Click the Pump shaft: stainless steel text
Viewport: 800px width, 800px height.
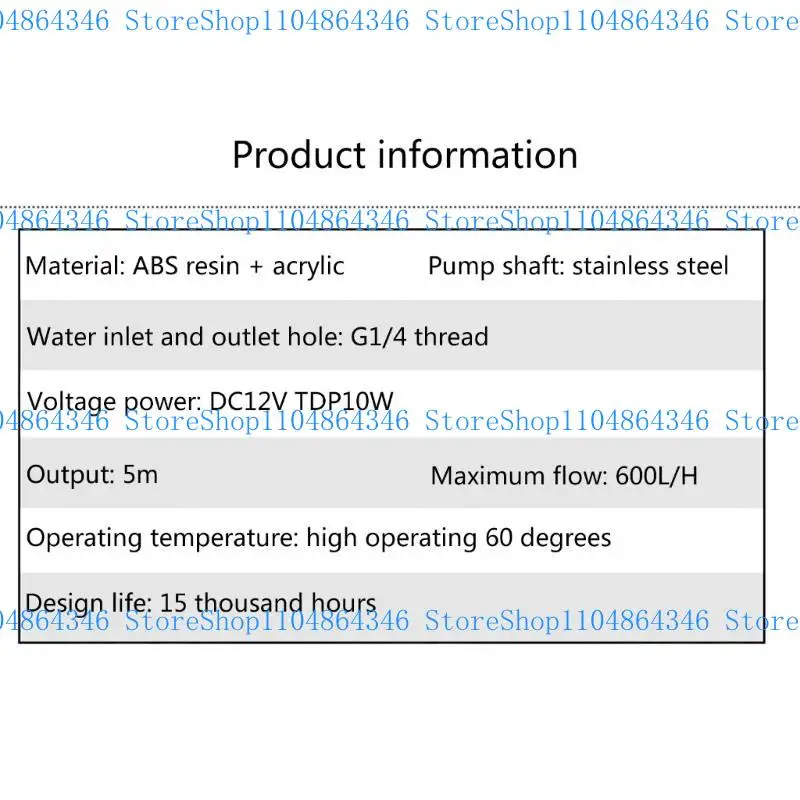pos(578,266)
